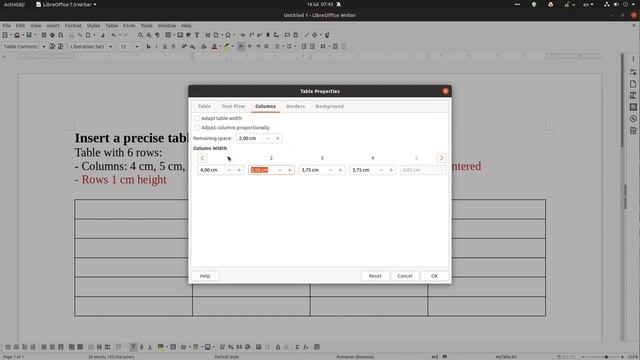Switch to the Borders tab
Screen dimensions: 640x360
pos(296,106)
